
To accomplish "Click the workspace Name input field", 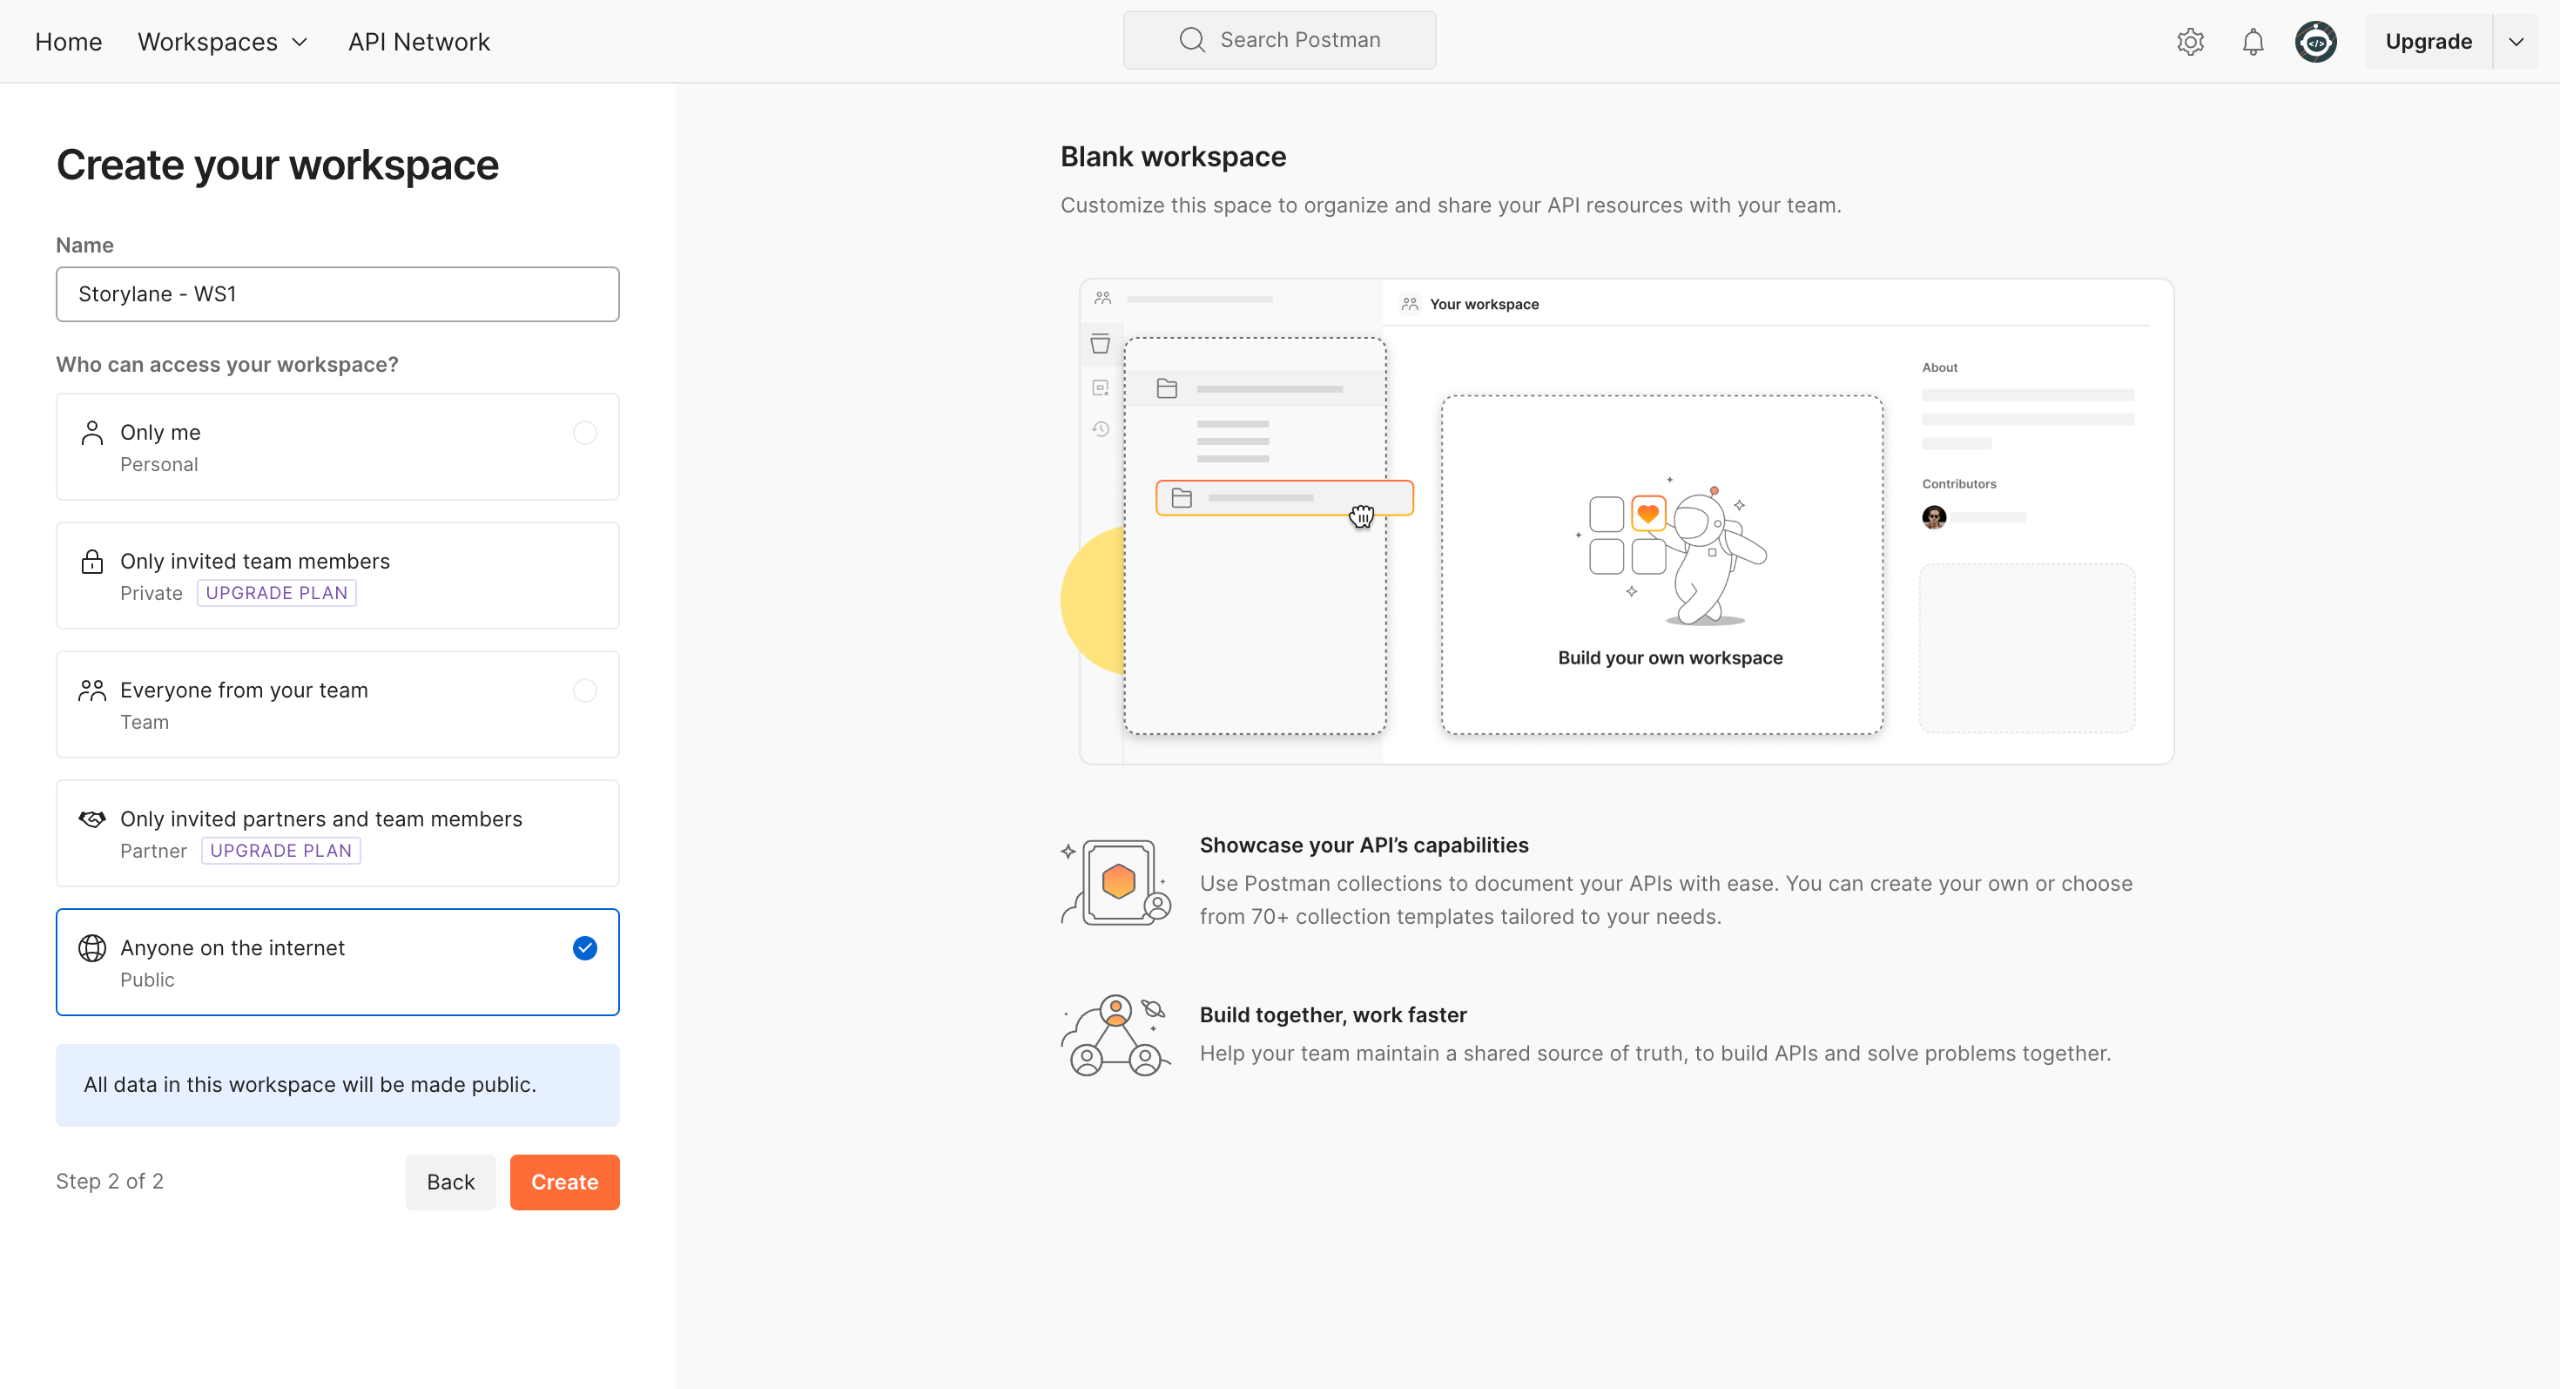I will 338,294.
